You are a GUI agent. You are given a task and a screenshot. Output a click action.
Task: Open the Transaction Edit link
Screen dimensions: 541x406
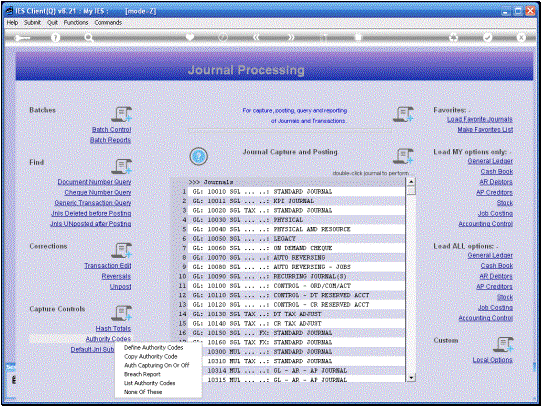click(x=108, y=265)
